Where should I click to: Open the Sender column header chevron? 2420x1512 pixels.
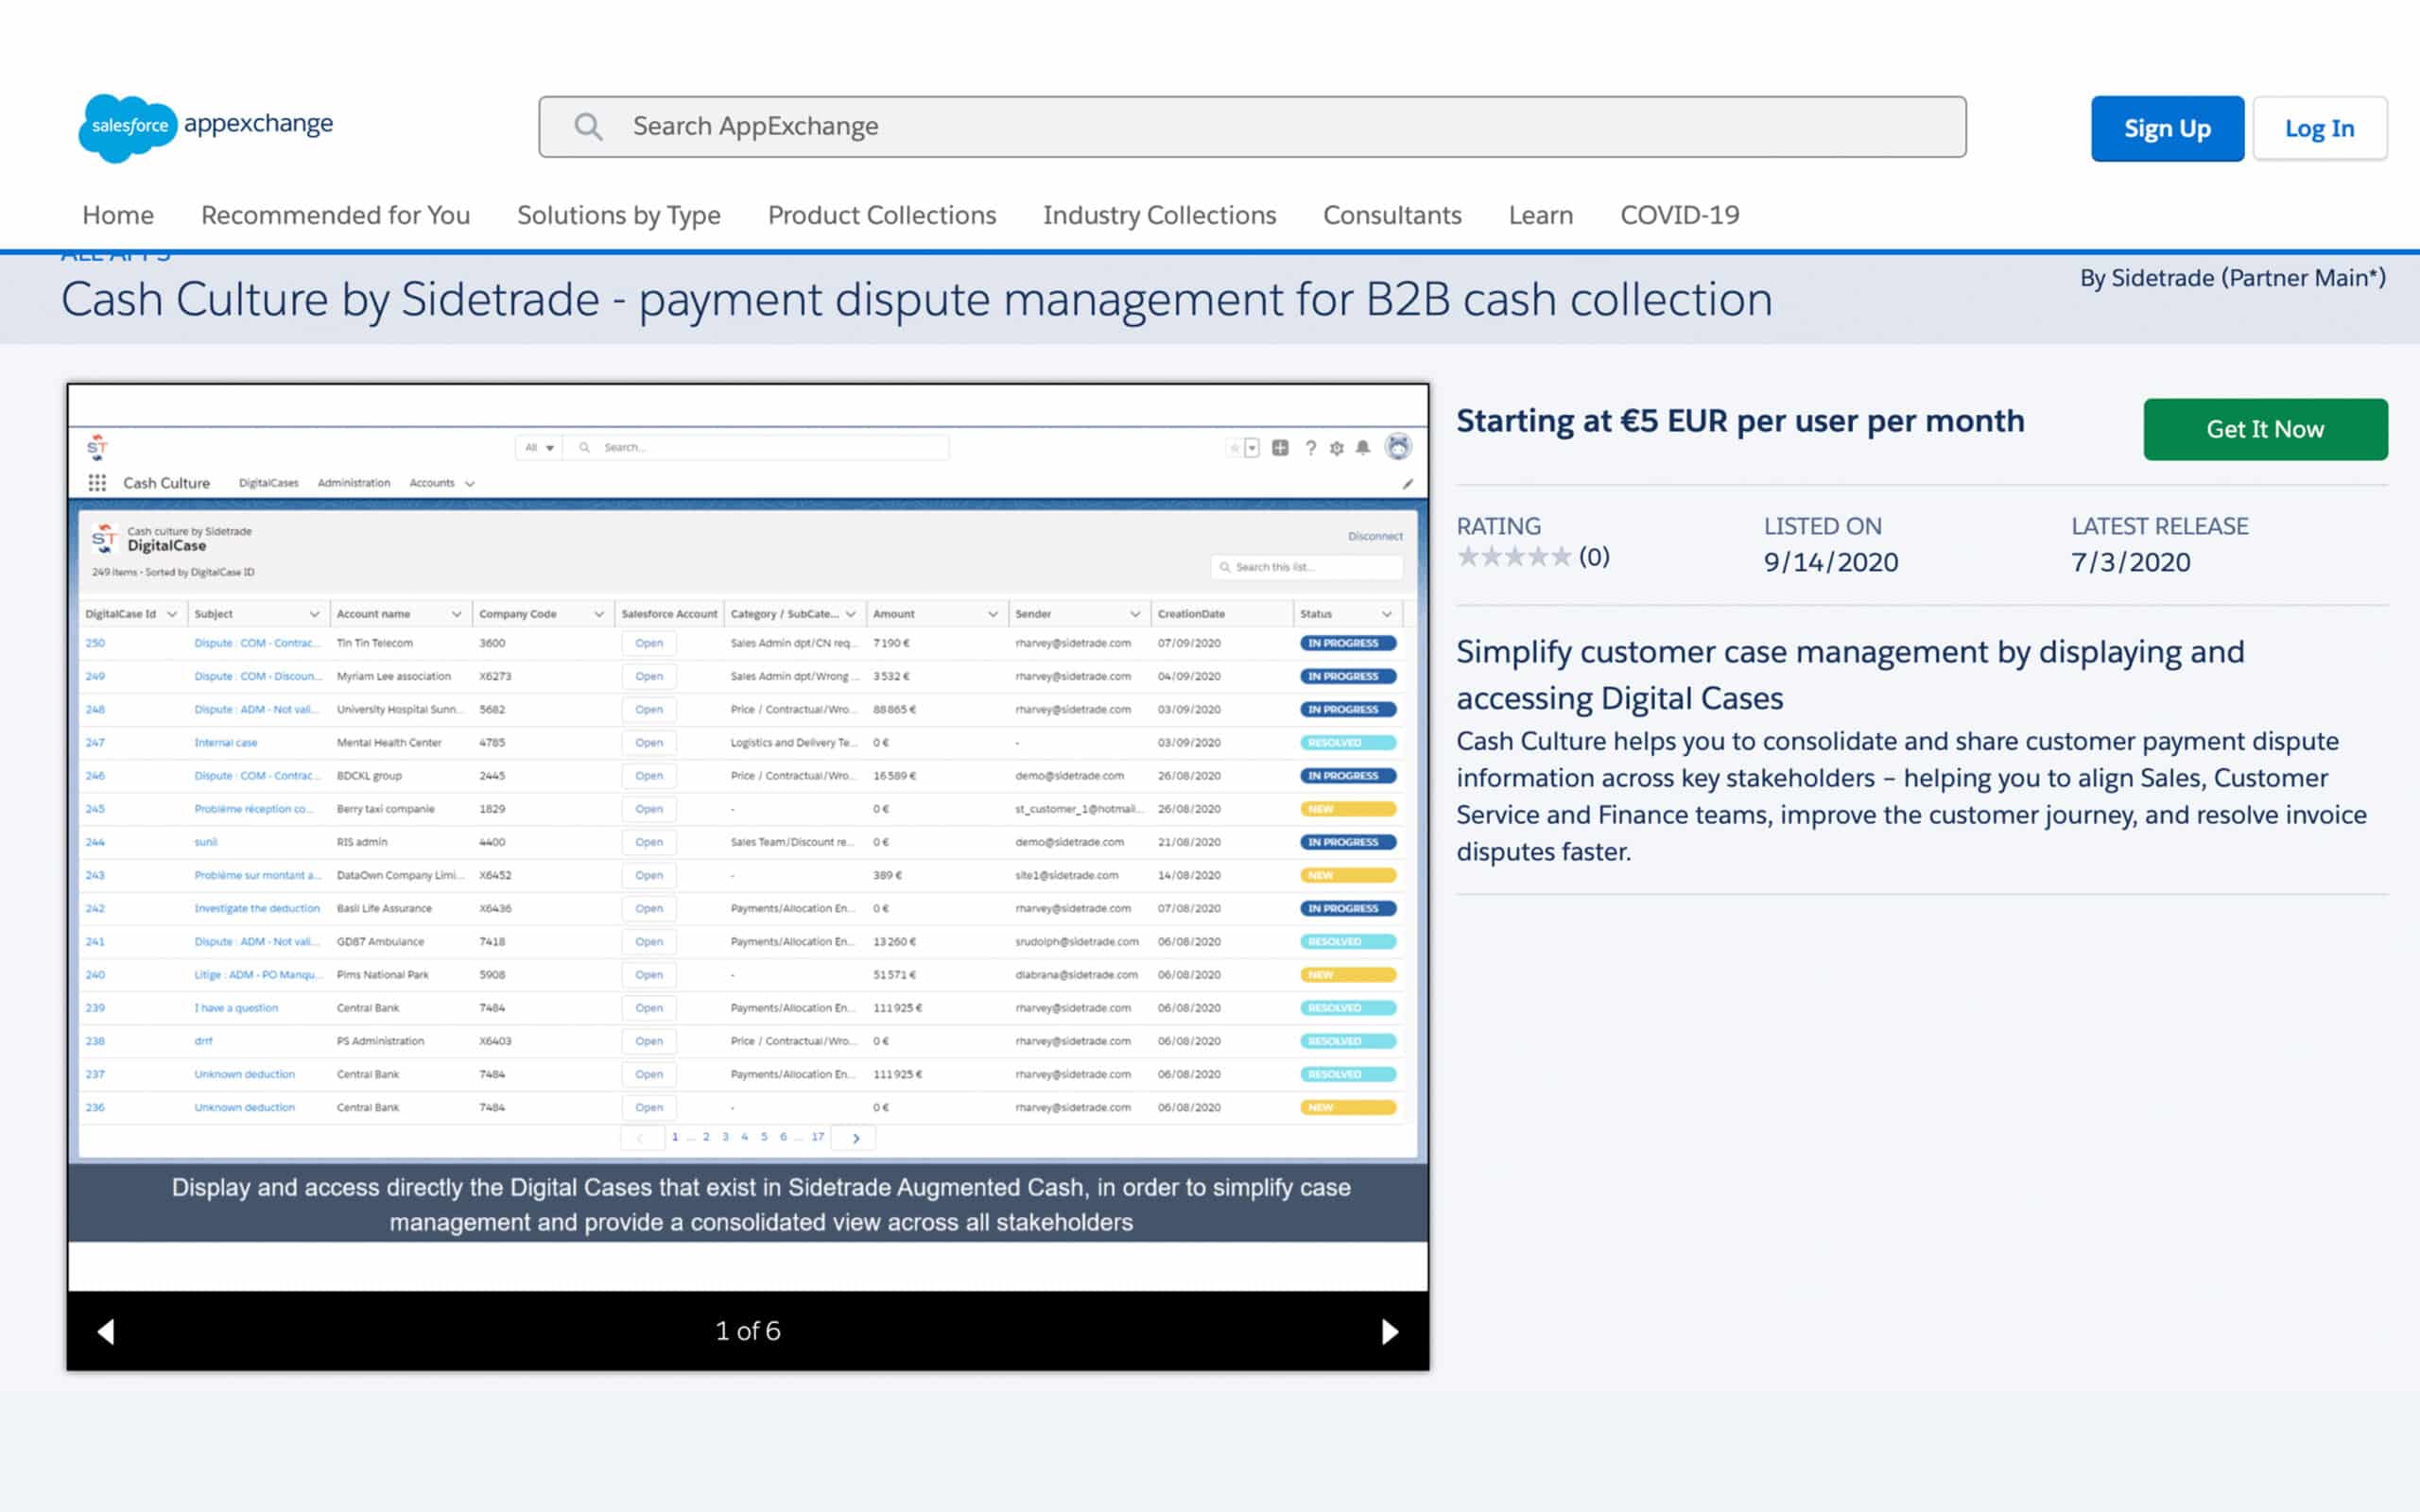(x=1135, y=614)
